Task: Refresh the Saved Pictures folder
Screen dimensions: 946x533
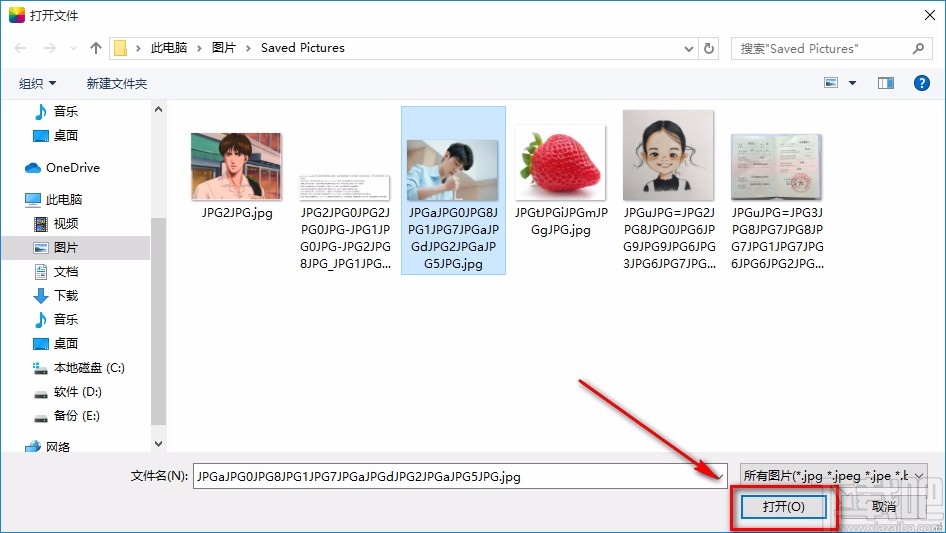Action: pos(709,48)
